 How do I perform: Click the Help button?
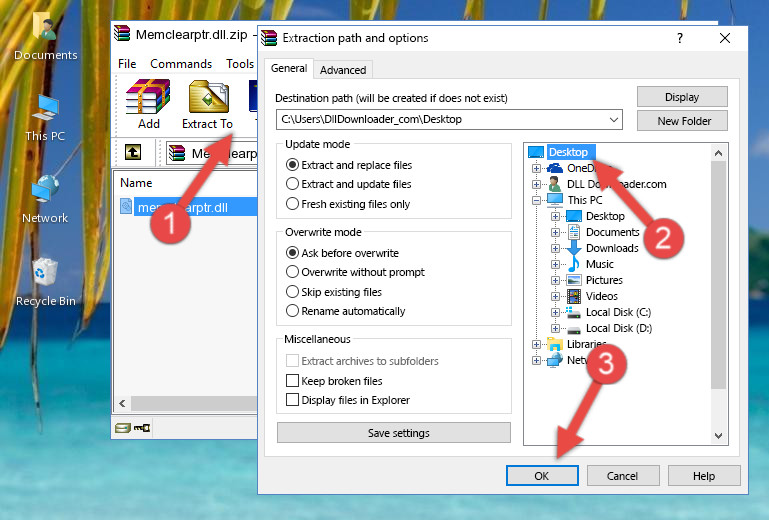pyautogui.click(x=704, y=476)
